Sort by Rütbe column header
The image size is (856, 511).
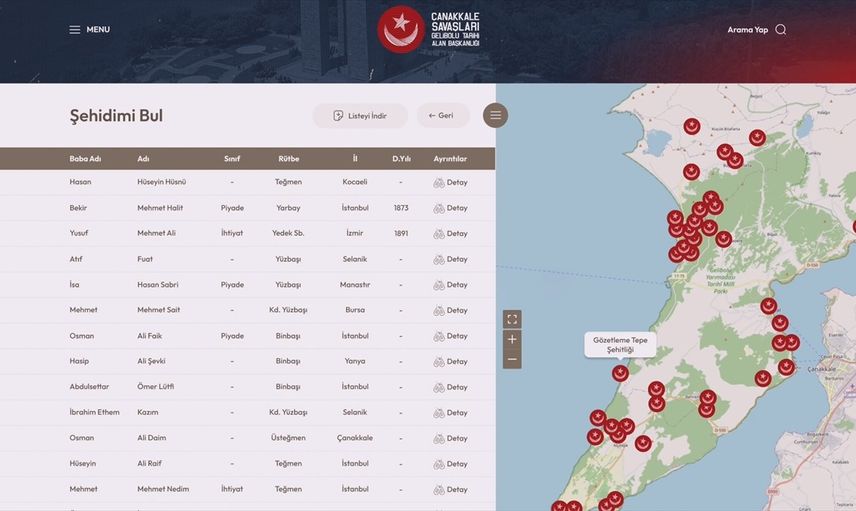coord(288,159)
